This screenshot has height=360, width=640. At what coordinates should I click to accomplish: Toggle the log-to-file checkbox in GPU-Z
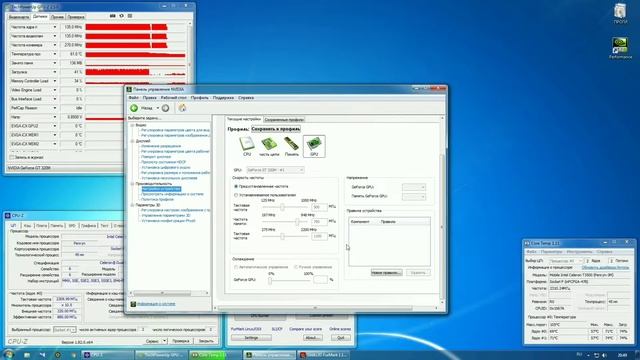click(12, 157)
